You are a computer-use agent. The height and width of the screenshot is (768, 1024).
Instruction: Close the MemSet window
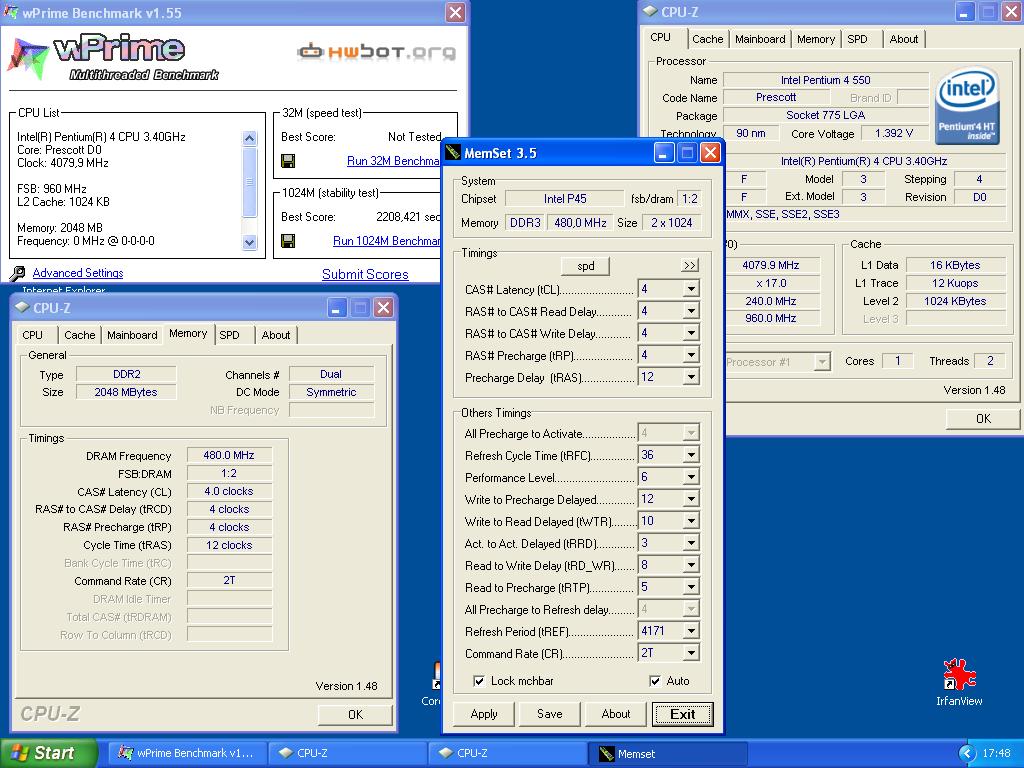(x=710, y=153)
